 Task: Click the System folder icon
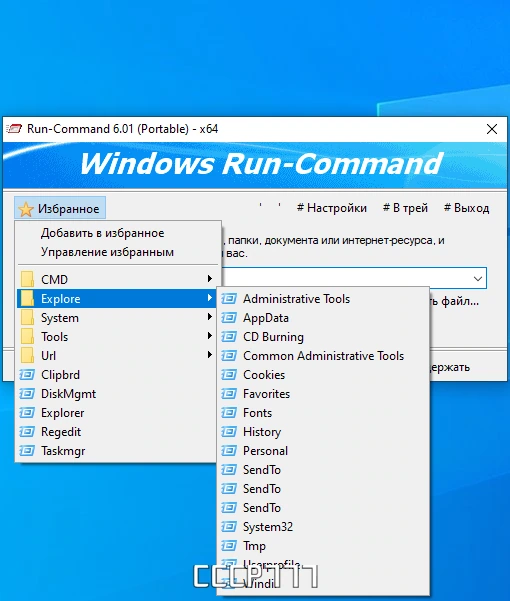point(27,318)
